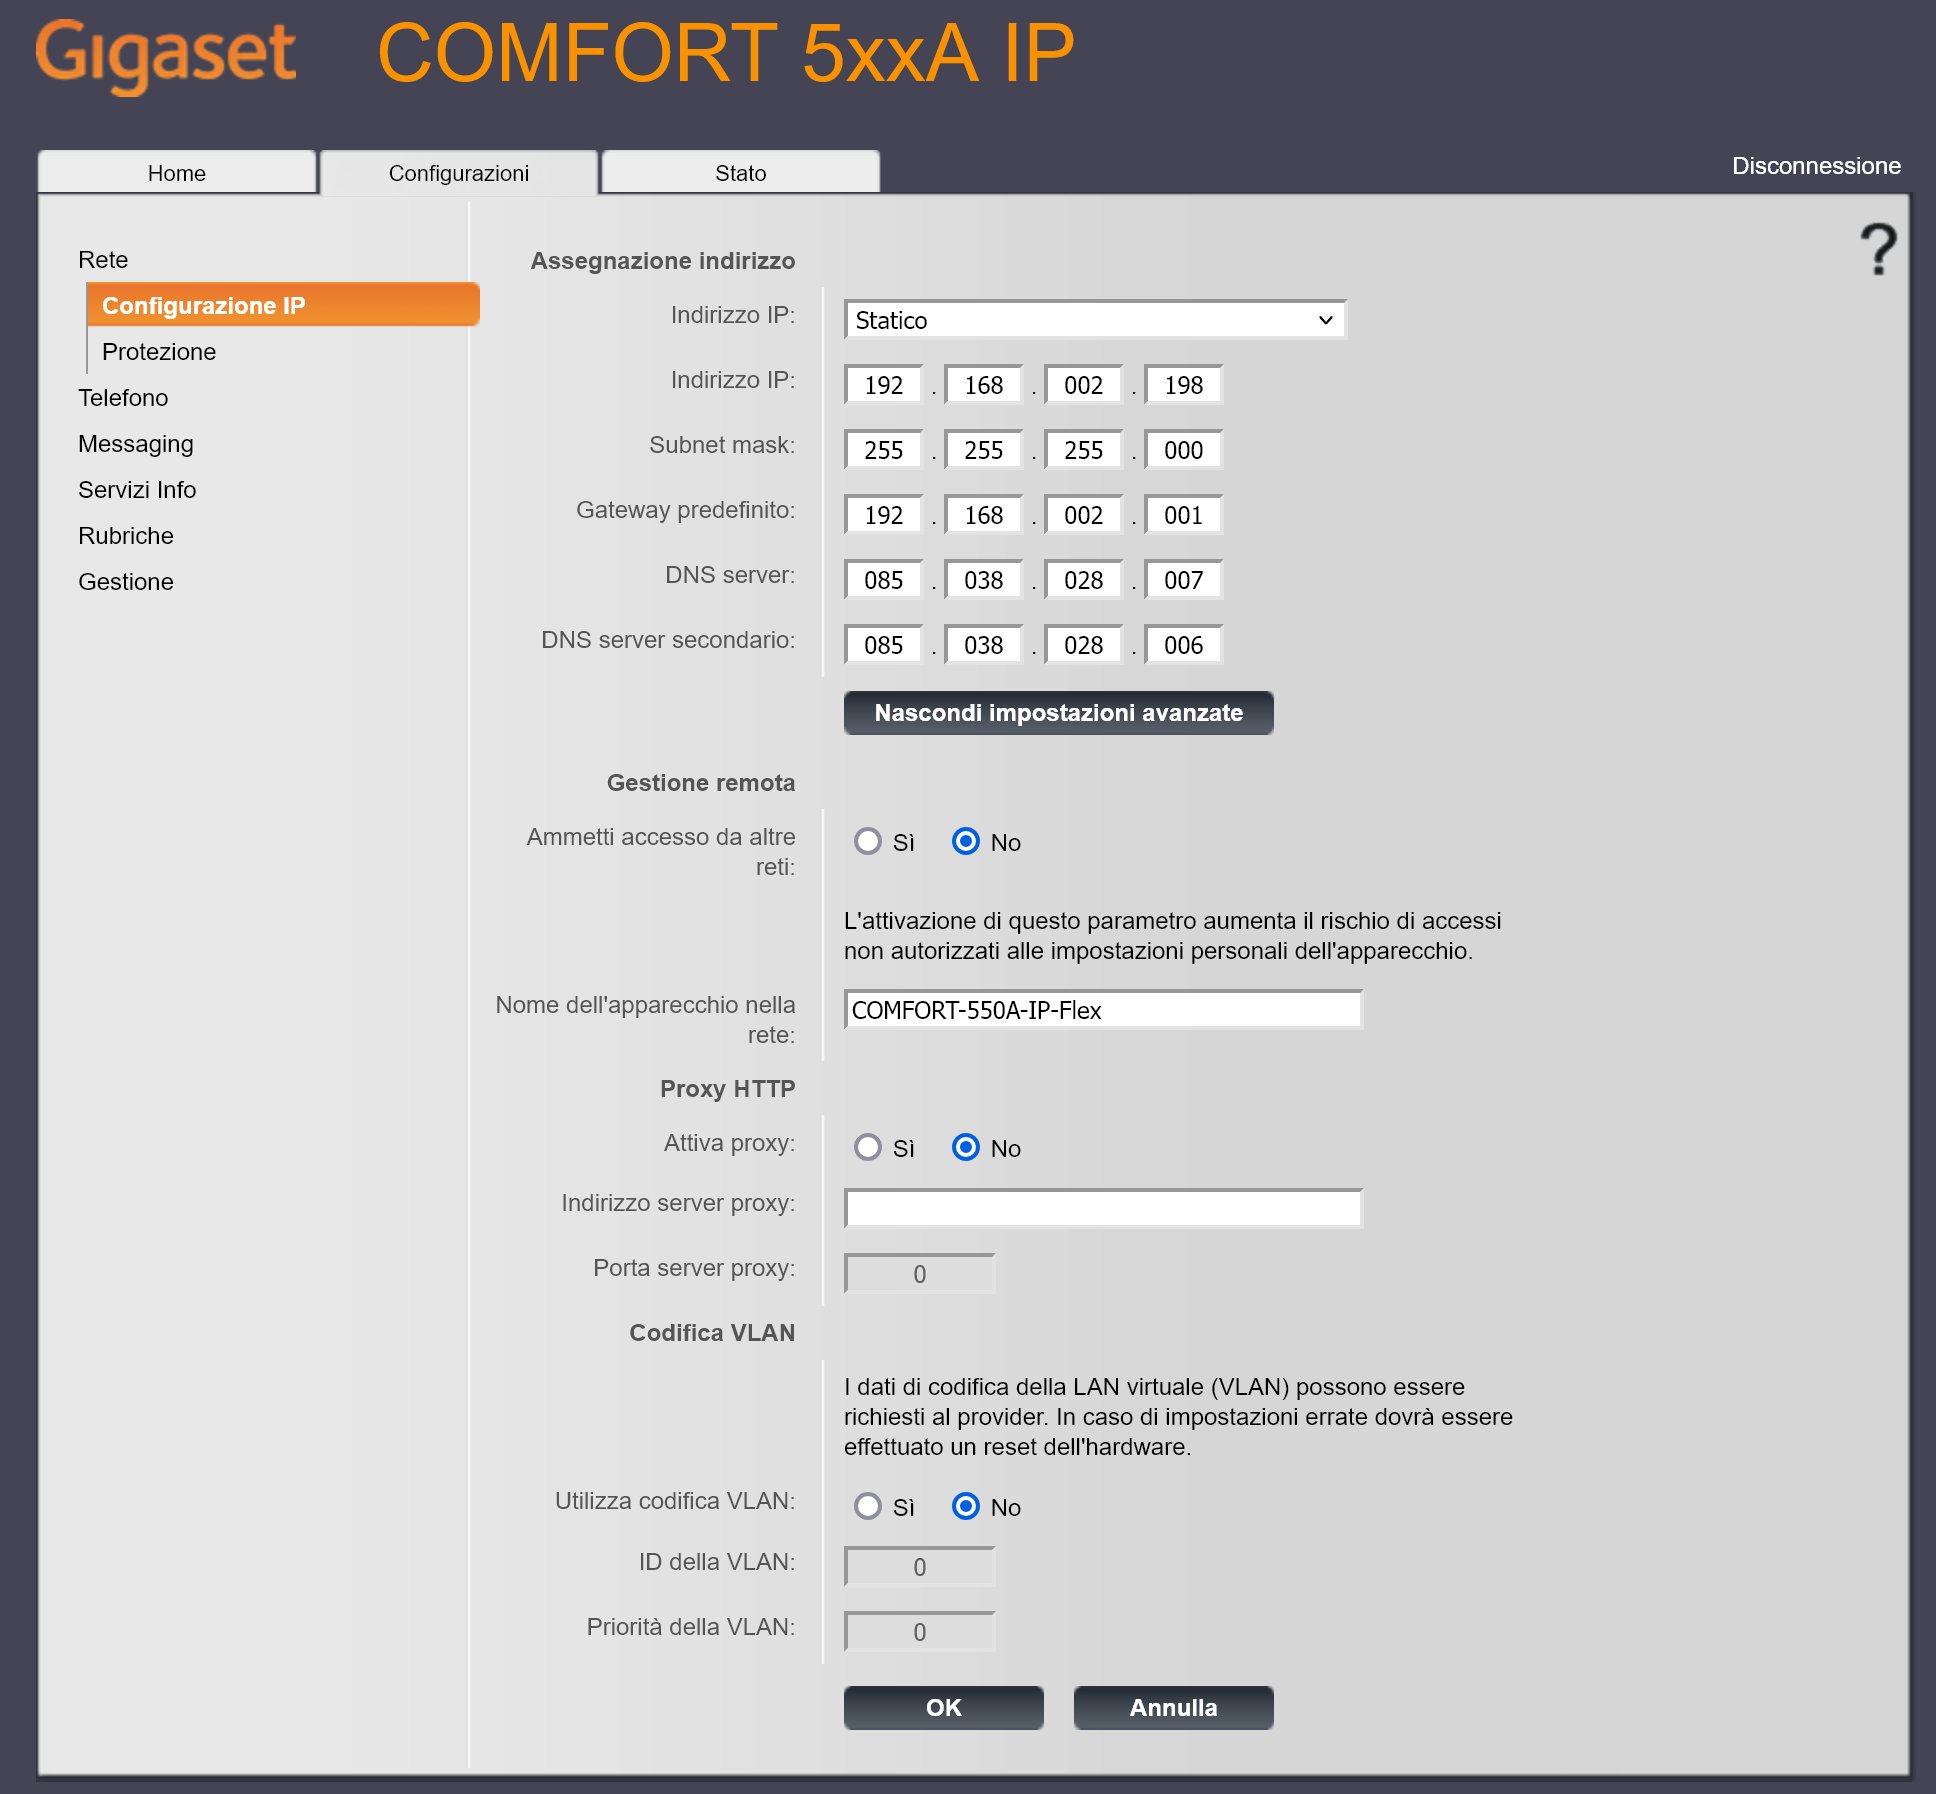1936x1794 pixels.
Task: Click the Indirizzo server proxy text field
Action: tap(1102, 1208)
